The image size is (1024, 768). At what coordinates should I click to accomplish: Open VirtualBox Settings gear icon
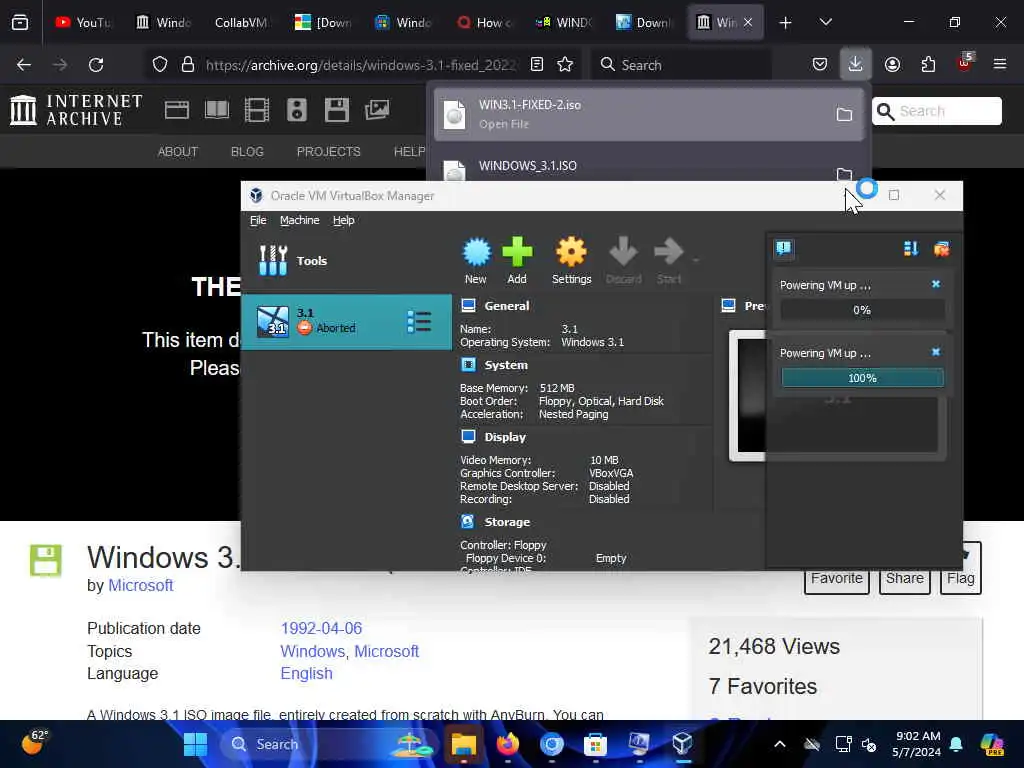point(571,261)
